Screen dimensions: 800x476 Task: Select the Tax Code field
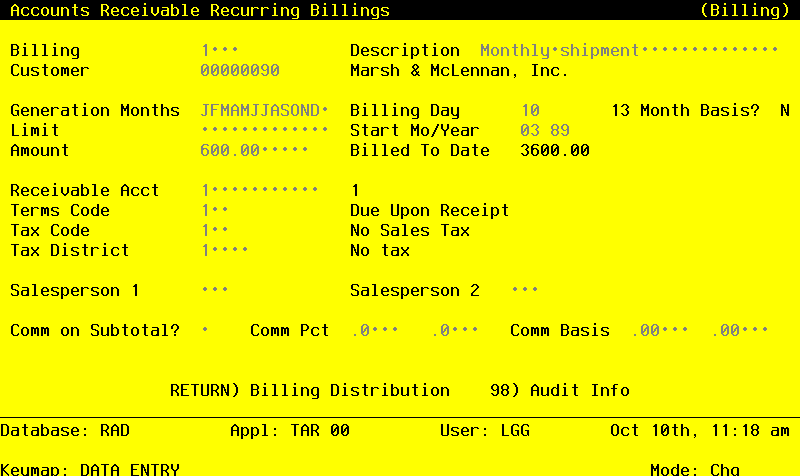tap(214, 230)
